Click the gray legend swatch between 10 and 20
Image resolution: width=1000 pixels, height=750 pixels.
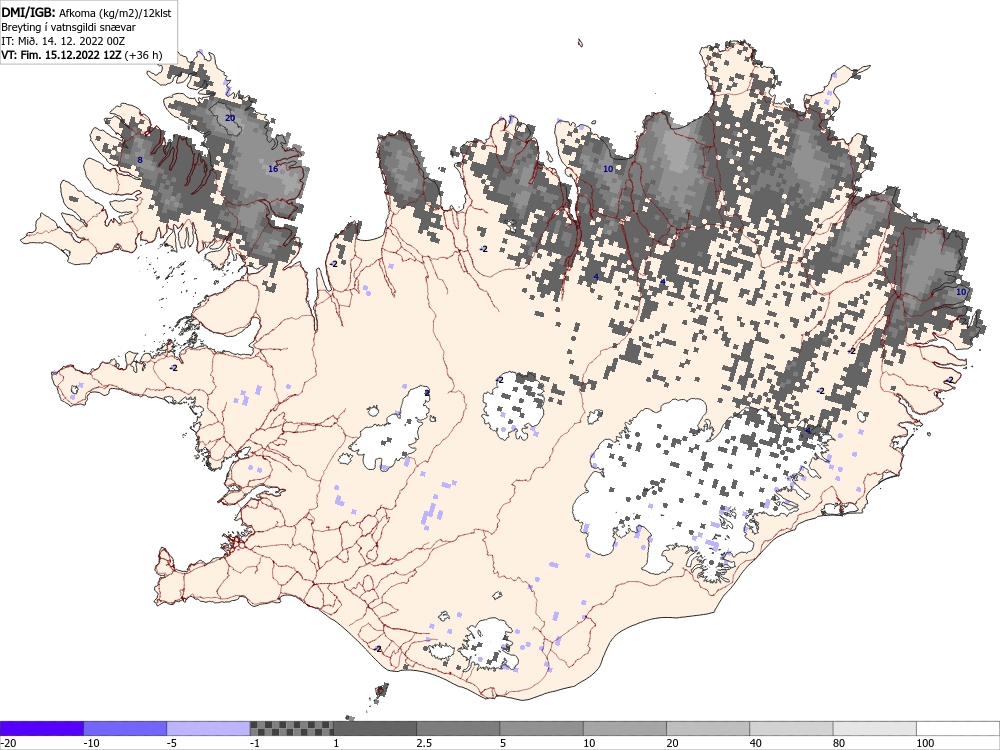[x=625, y=728]
